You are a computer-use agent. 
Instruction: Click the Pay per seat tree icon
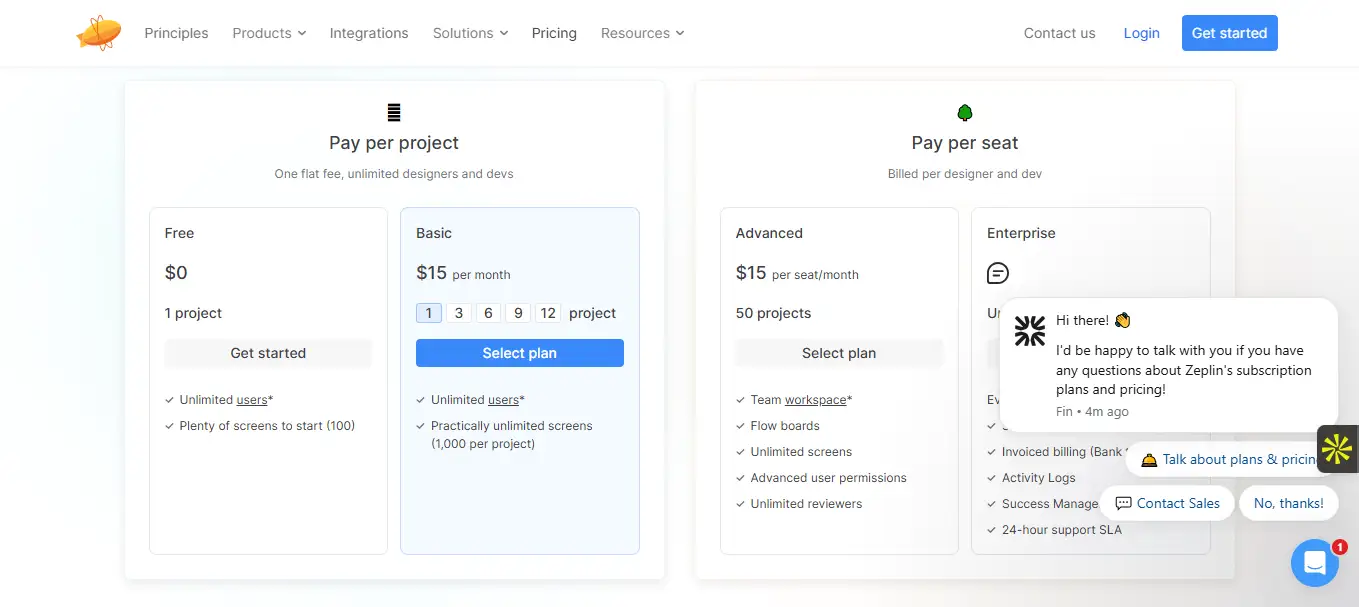point(965,113)
